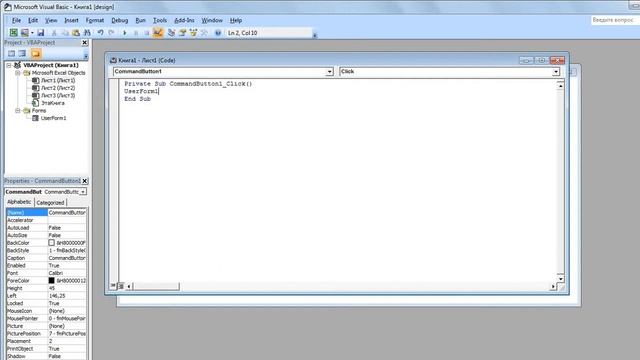Screen dimensions: 640x360
Task: Click the Object Browser toolbar icon
Action: point(193,33)
